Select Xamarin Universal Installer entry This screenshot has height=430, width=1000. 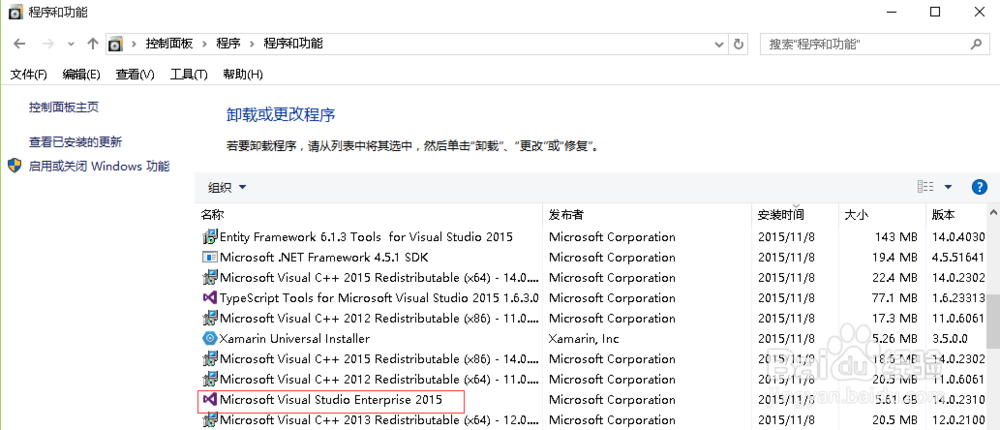click(295, 339)
